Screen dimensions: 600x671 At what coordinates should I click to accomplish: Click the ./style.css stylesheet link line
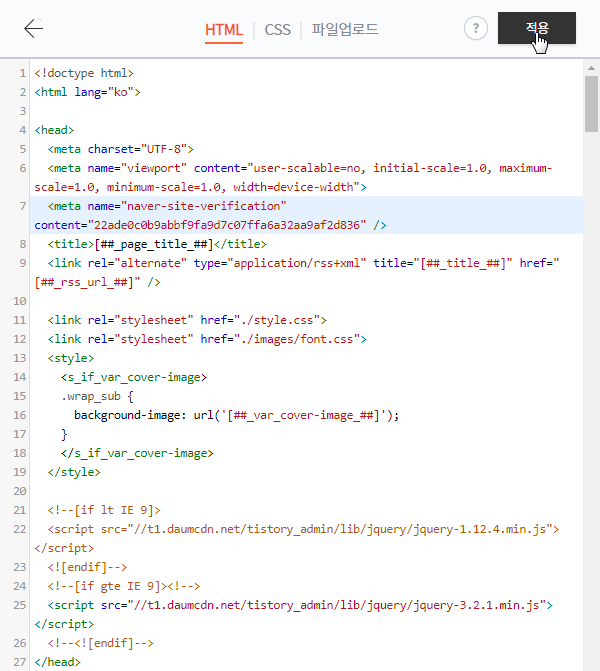[187, 320]
